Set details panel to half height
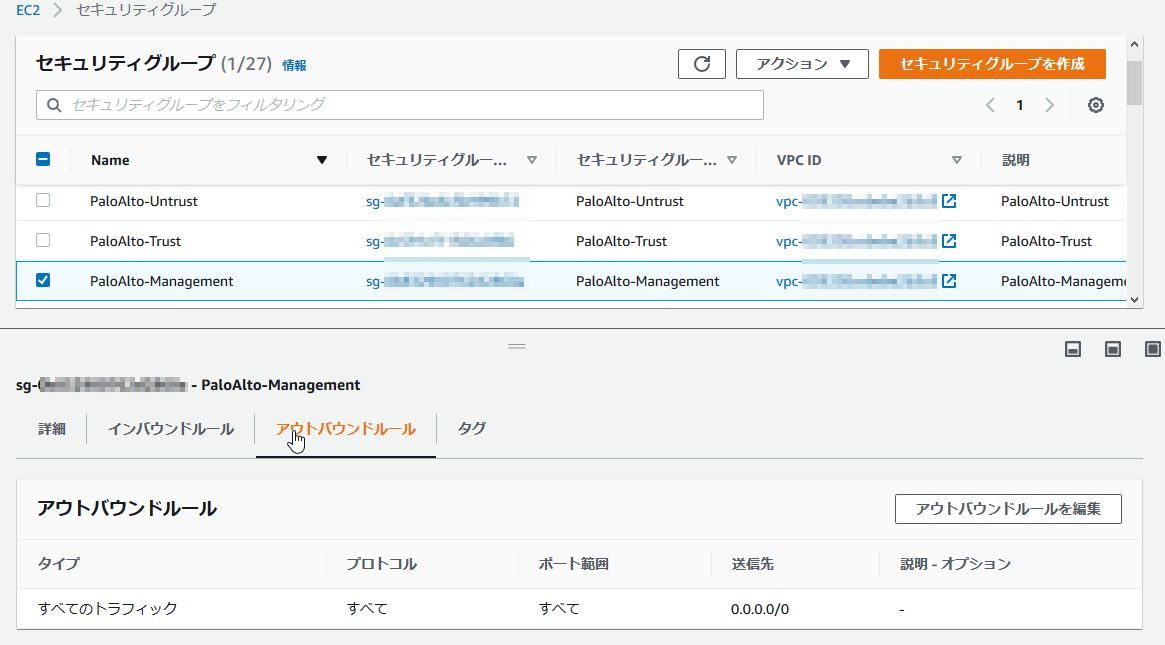1165x645 pixels. point(1112,349)
